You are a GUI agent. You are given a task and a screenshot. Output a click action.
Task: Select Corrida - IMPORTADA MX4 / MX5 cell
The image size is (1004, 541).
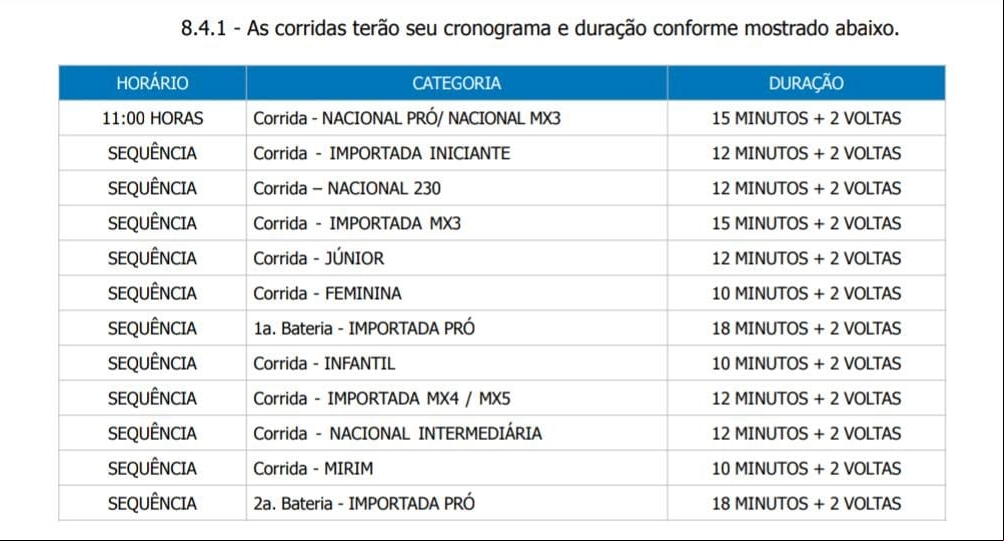[457, 398]
